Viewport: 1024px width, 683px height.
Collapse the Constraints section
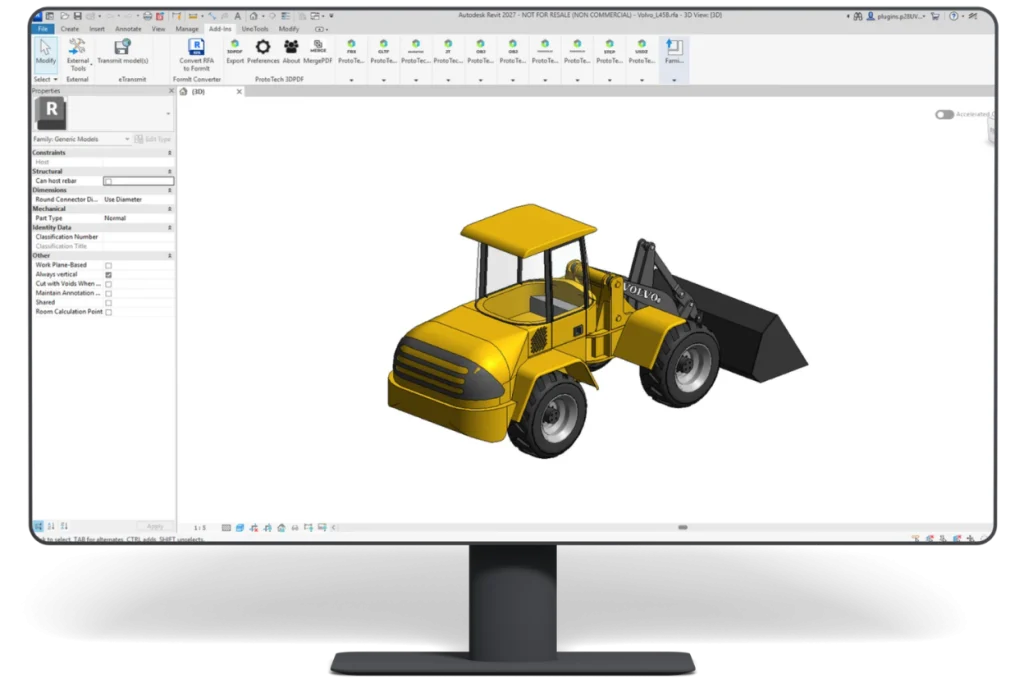click(x=169, y=153)
